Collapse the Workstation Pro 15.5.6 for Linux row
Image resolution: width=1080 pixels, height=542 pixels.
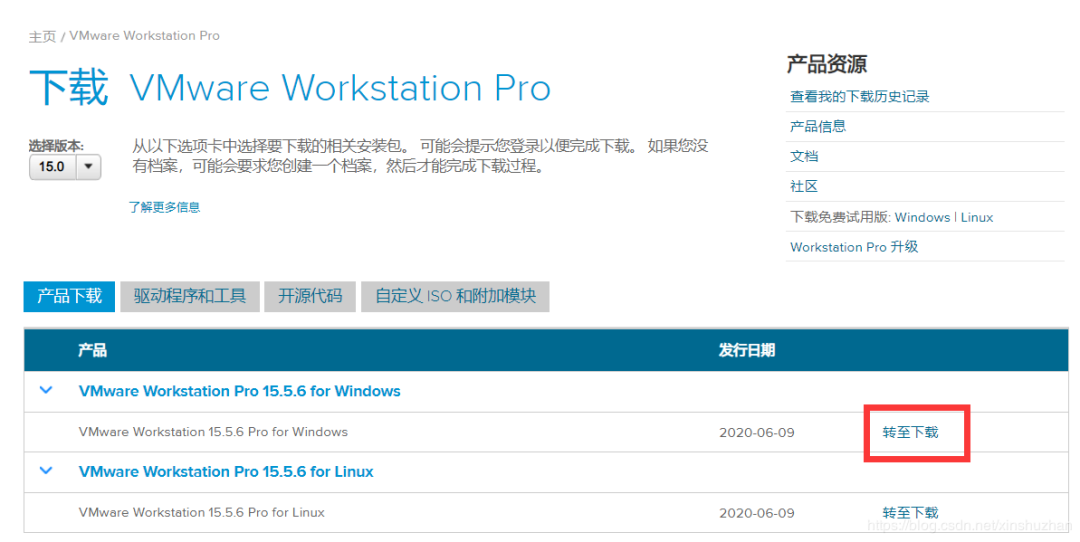point(46,471)
